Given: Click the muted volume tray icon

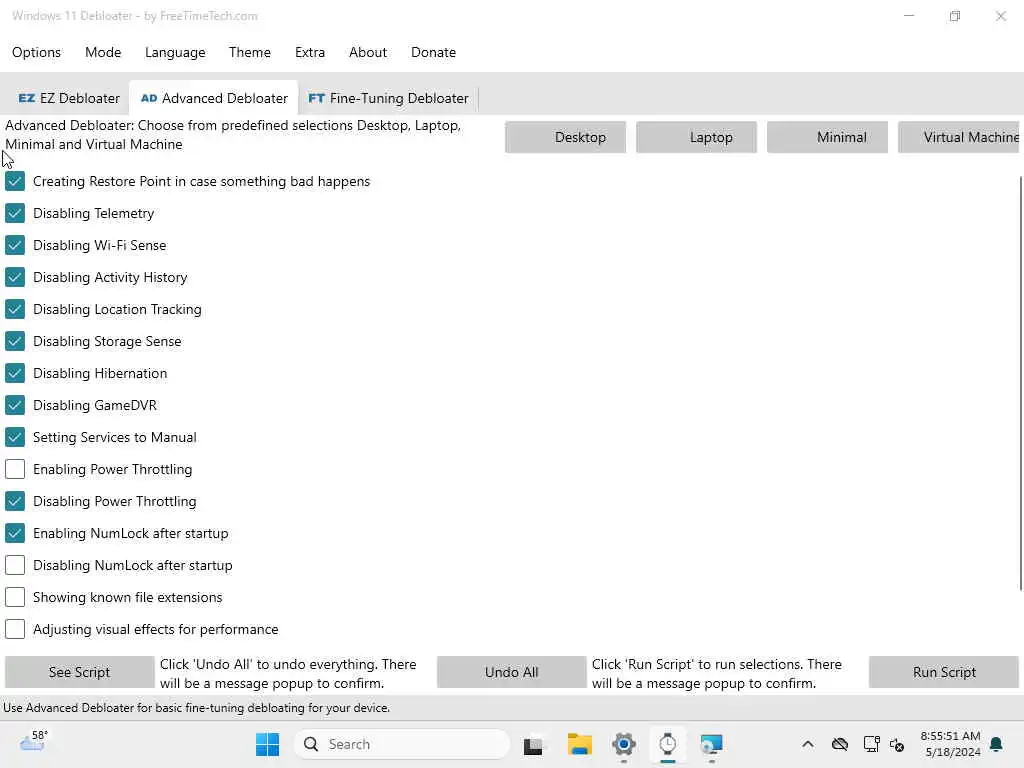Looking at the screenshot, I should [897, 744].
